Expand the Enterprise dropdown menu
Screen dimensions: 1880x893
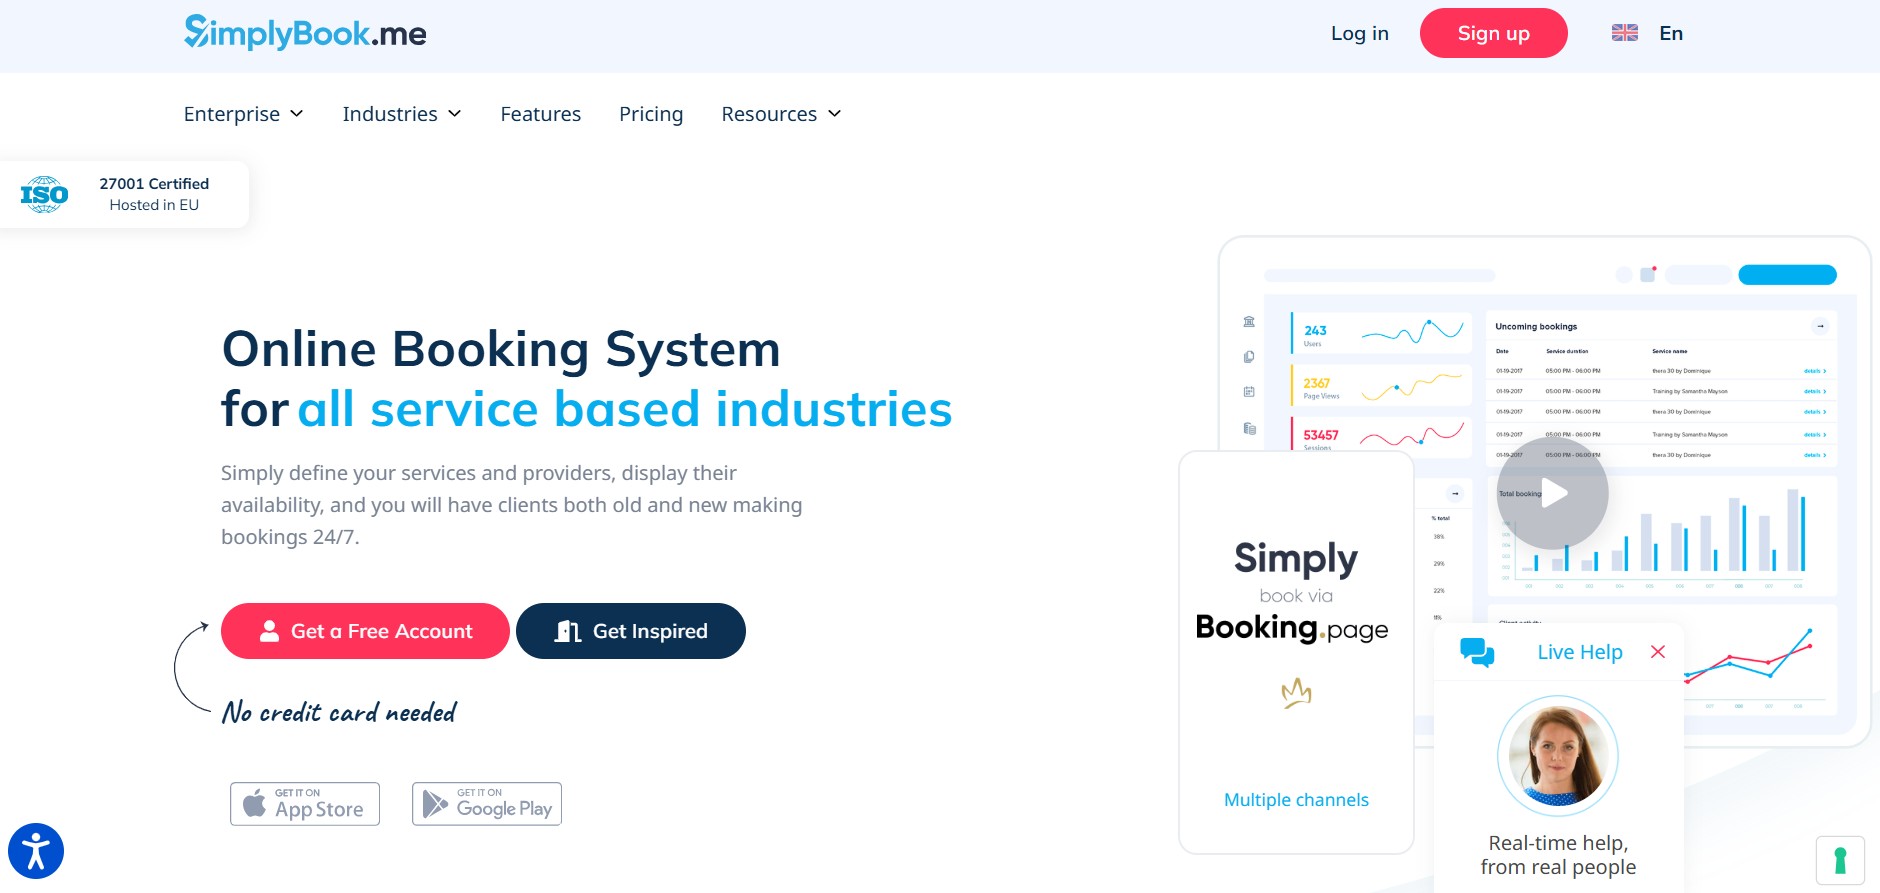click(243, 114)
